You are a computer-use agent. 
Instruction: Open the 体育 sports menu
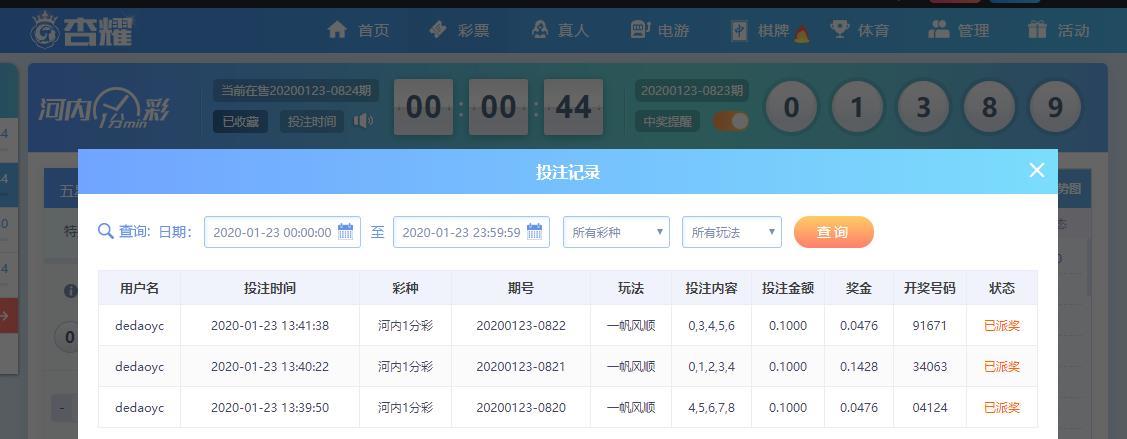(x=860, y=30)
